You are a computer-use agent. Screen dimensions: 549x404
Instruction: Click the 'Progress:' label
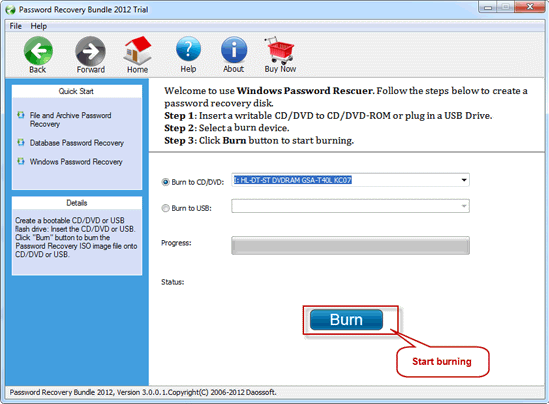(x=176, y=243)
